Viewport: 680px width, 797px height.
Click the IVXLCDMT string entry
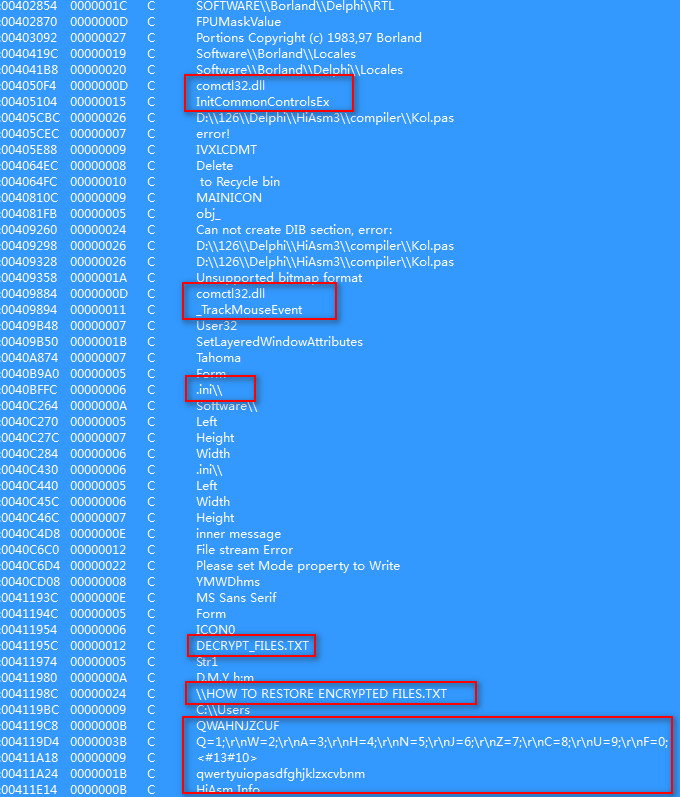[x=226, y=150]
